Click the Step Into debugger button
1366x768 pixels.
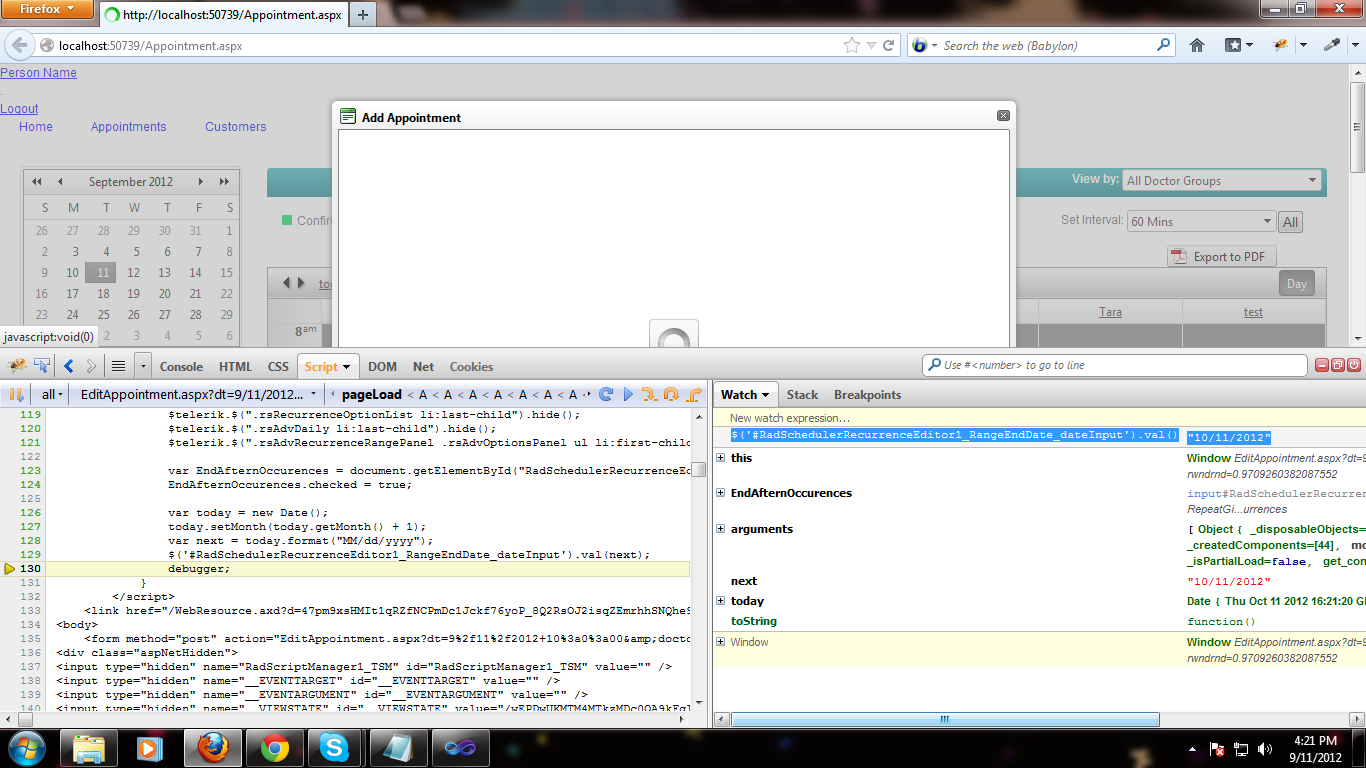[x=650, y=394]
